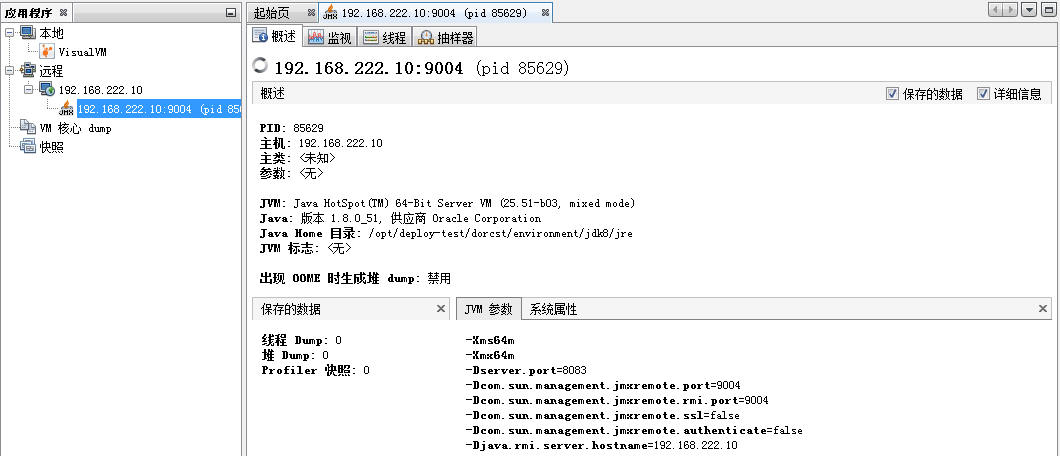The width and height of the screenshot is (1060, 456).
Task: Collapse the 本地 tree node
Action: 9,32
